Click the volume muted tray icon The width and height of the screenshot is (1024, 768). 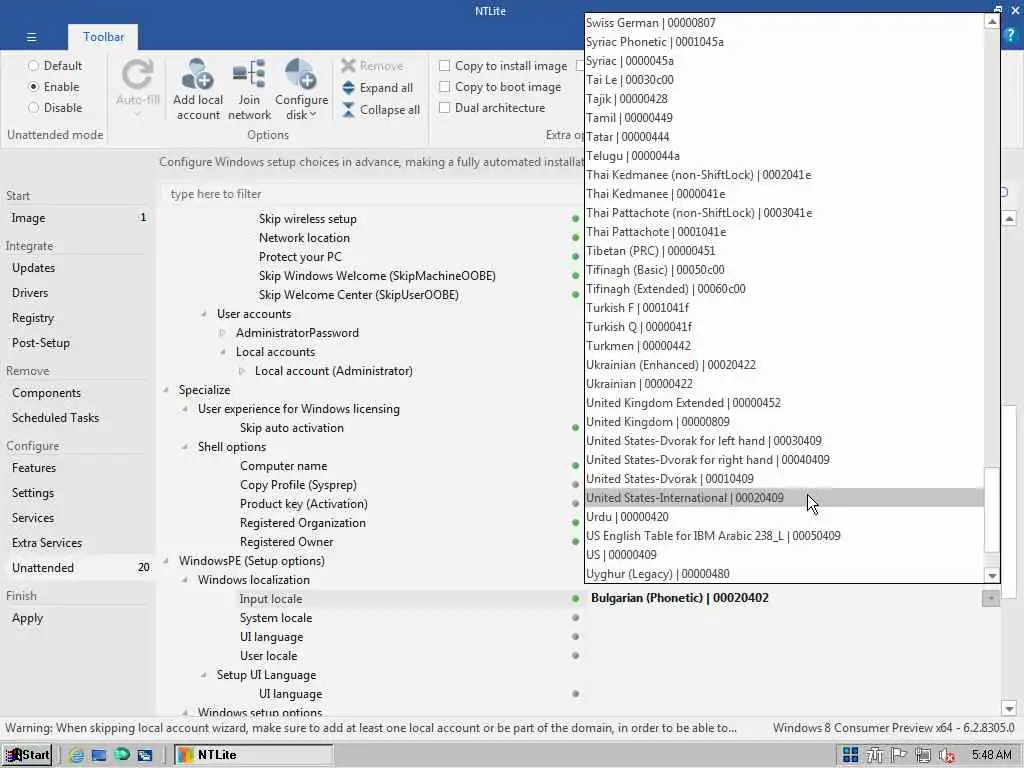947,756
